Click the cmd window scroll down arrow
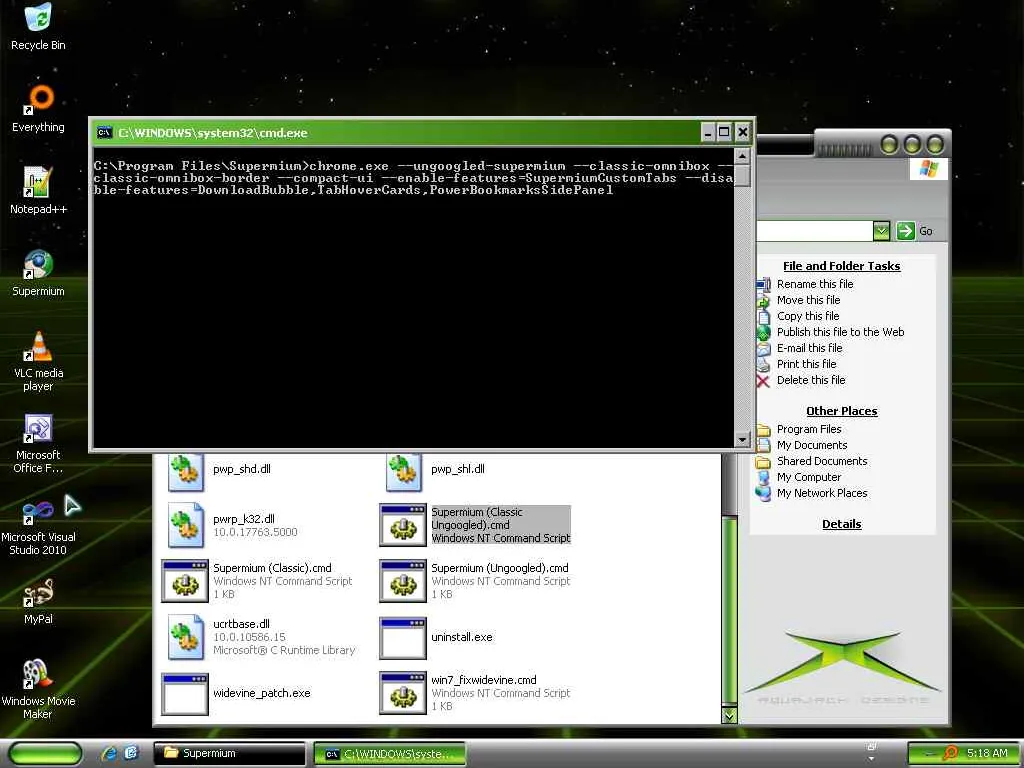The width and height of the screenshot is (1024, 768). tap(741, 440)
